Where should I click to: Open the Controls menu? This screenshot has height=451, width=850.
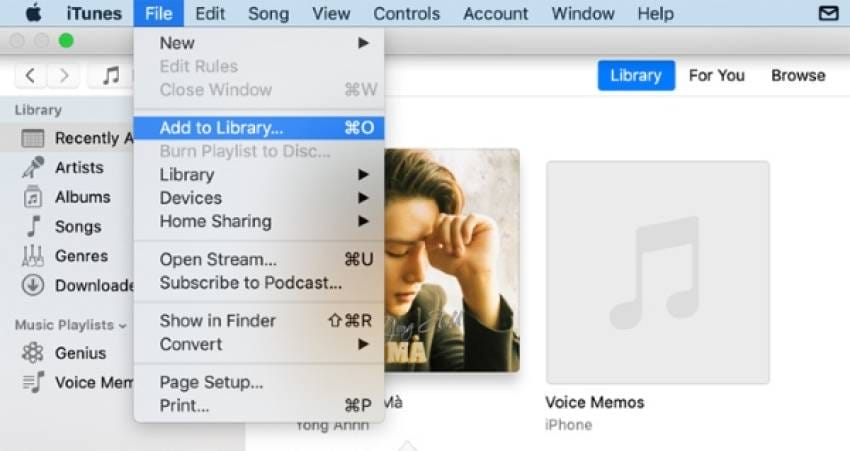pyautogui.click(x=407, y=13)
